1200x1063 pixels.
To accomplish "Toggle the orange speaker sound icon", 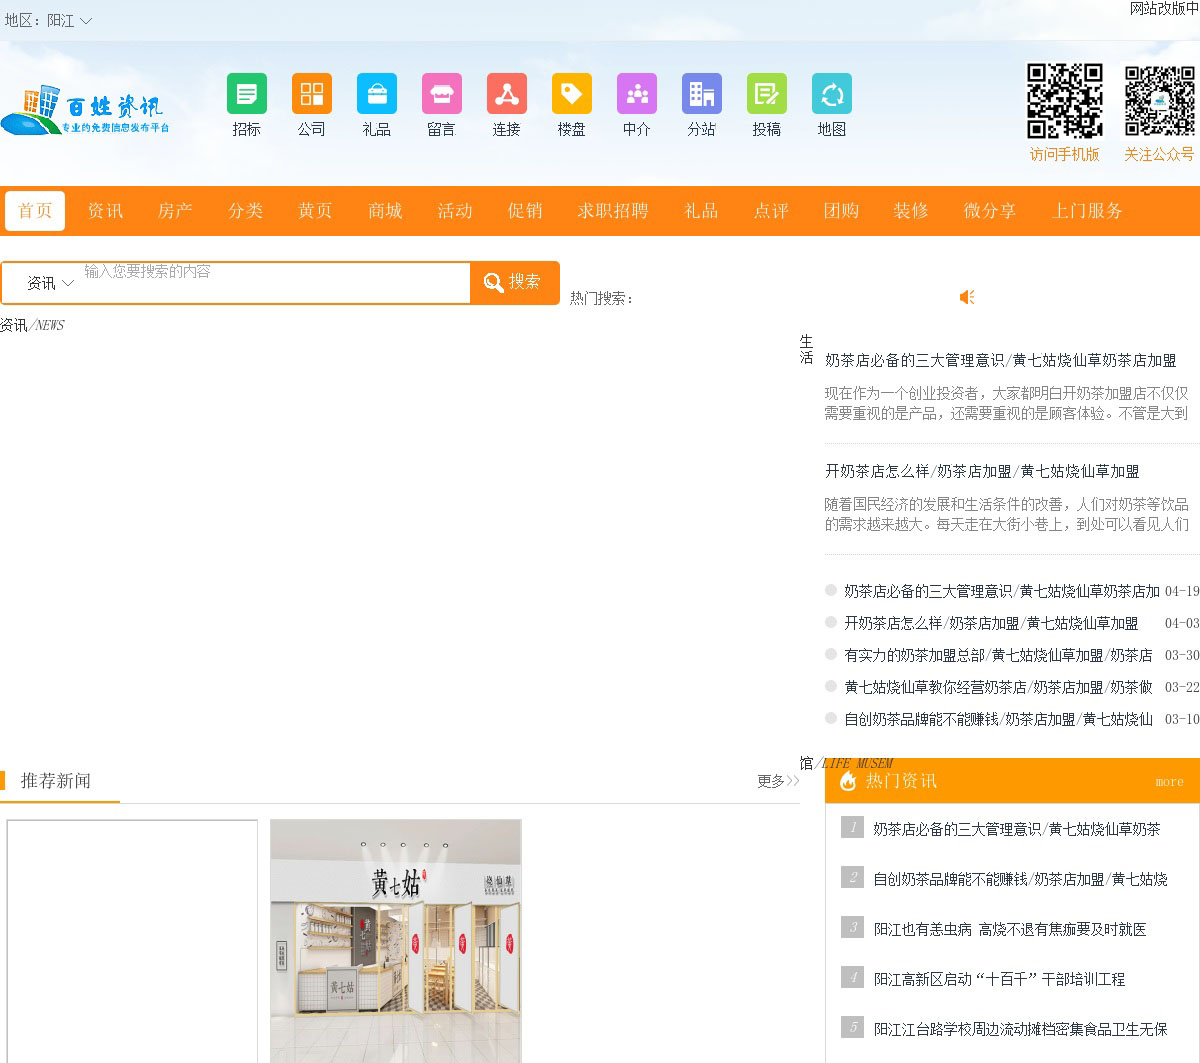I will 967,297.
